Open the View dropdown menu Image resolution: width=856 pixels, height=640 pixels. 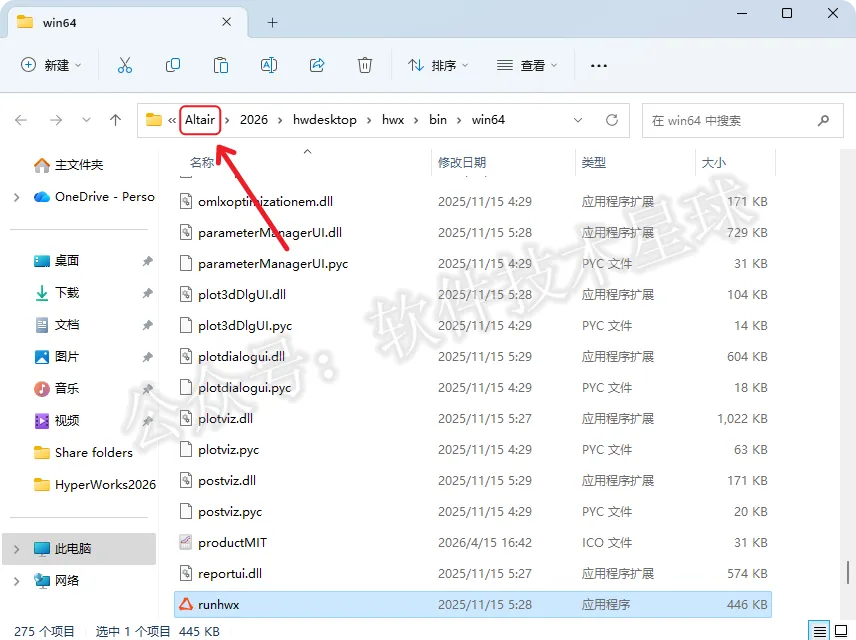point(527,66)
